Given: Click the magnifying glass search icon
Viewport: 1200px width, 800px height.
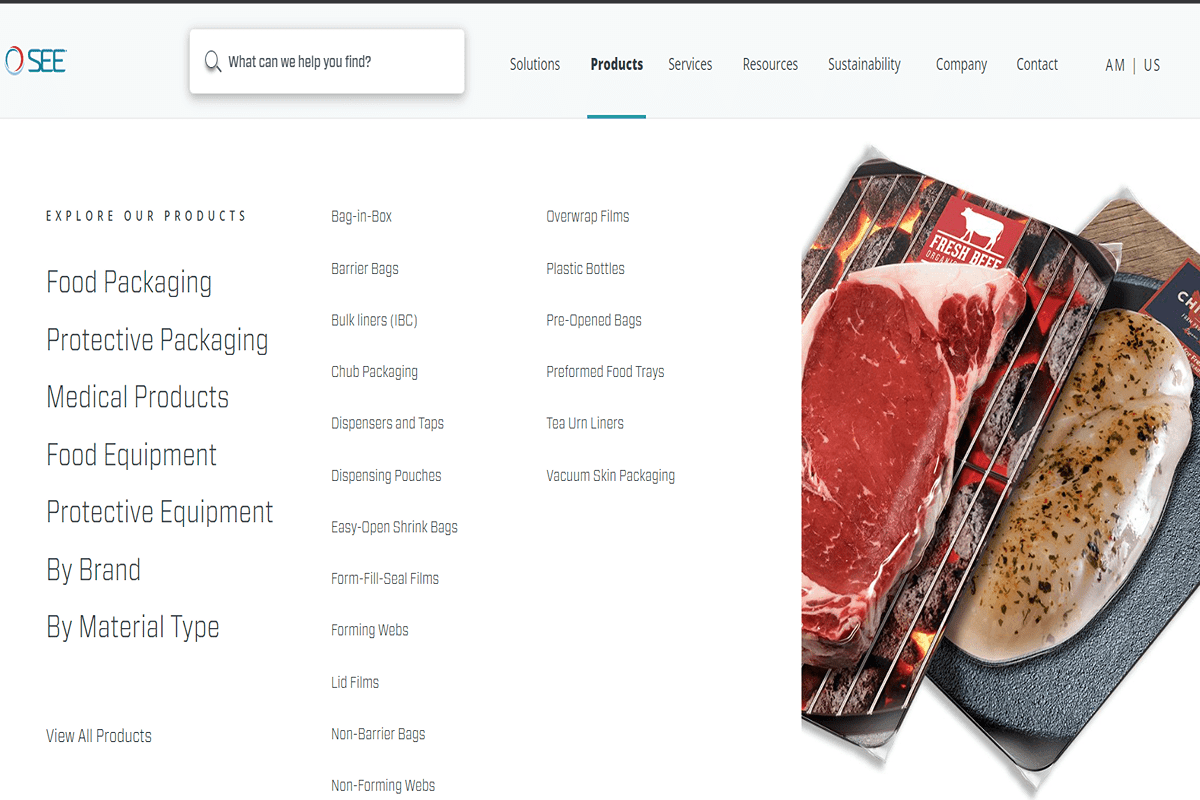Looking at the screenshot, I should (213, 62).
